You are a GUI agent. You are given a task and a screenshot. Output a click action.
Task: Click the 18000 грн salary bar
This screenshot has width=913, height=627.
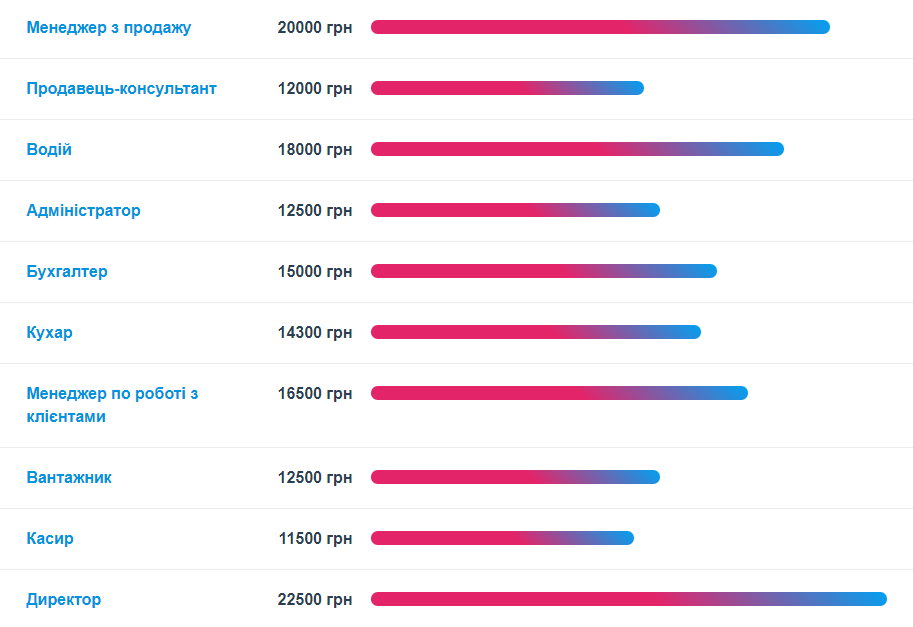pos(577,149)
